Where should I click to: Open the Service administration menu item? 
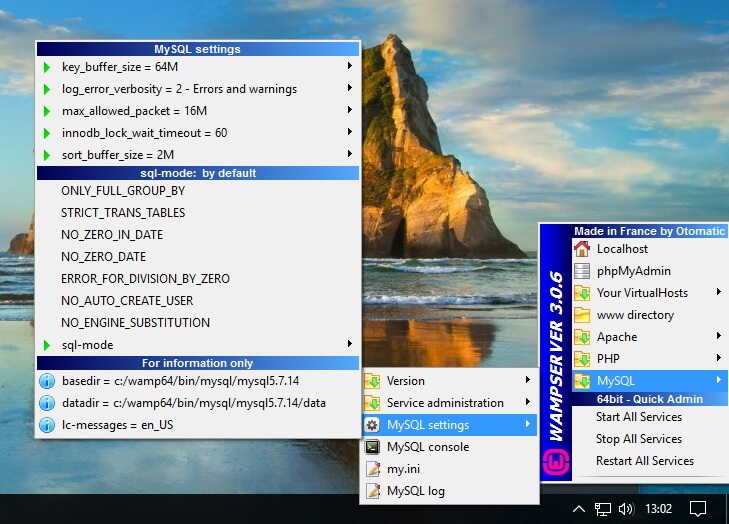(445, 403)
